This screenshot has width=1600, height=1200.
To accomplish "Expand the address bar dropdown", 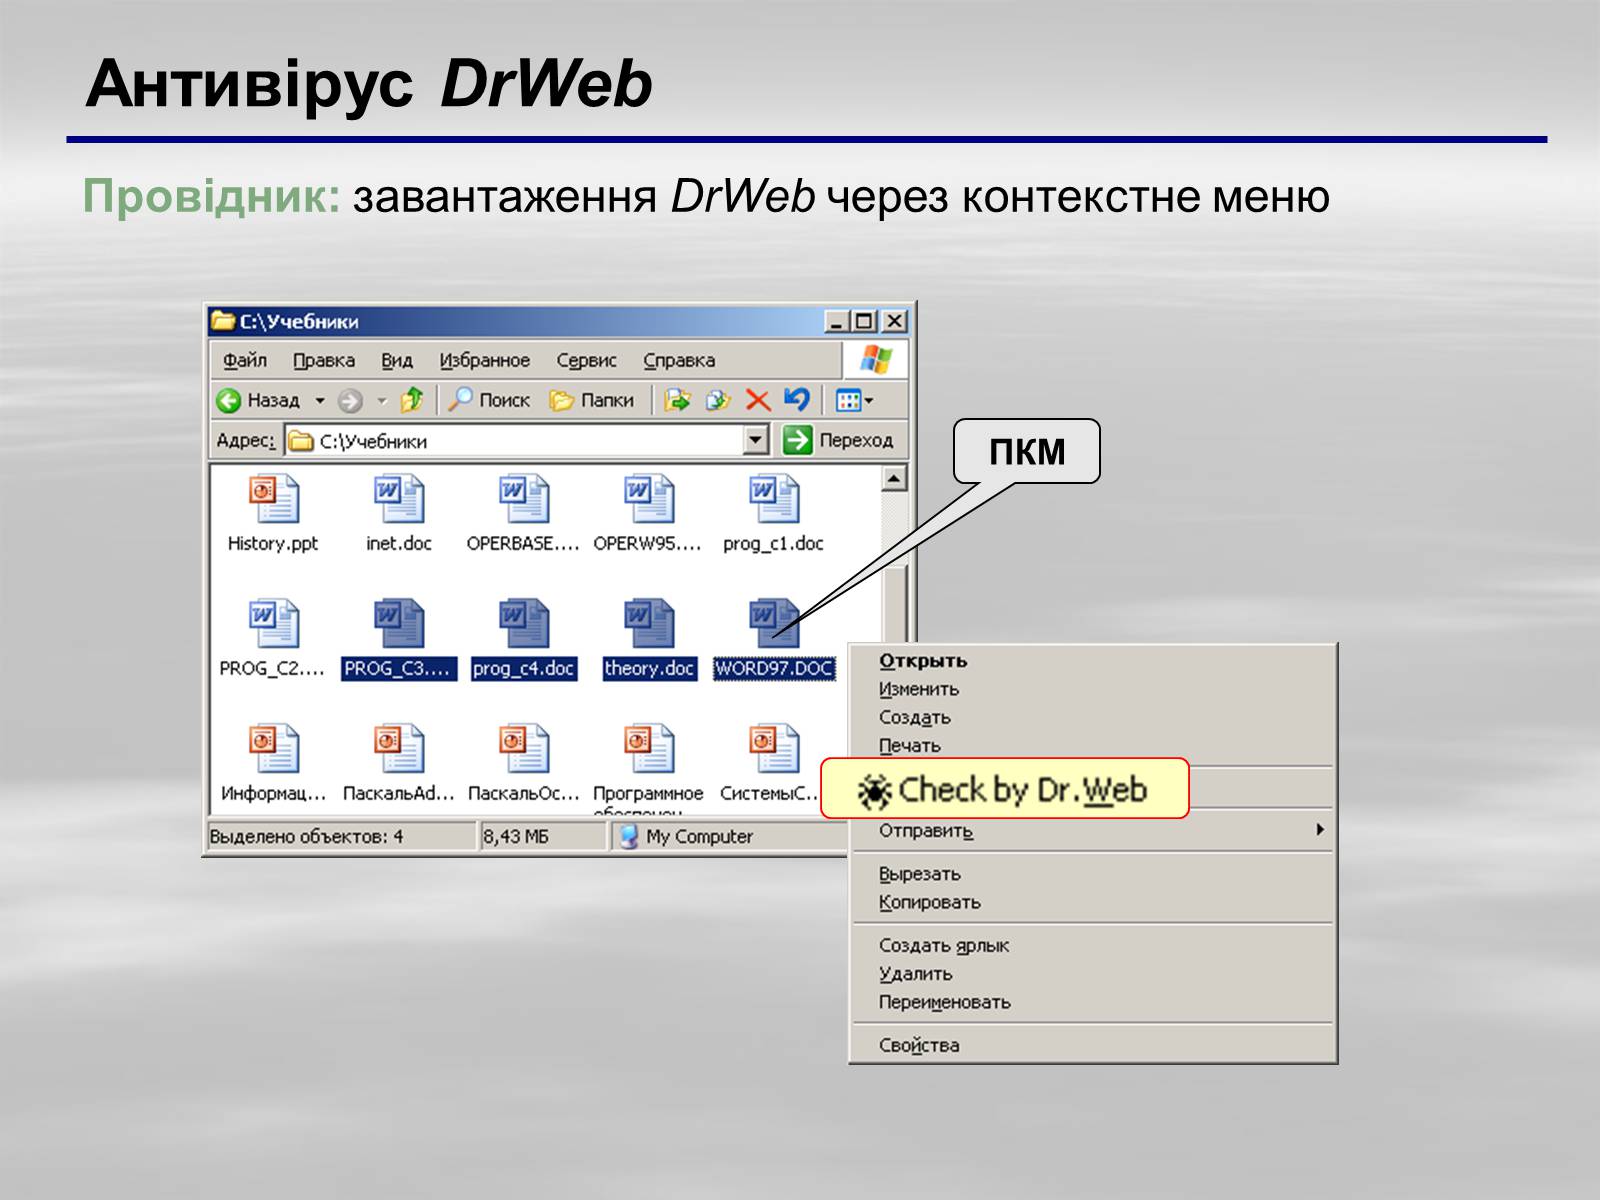I will [756, 440].
